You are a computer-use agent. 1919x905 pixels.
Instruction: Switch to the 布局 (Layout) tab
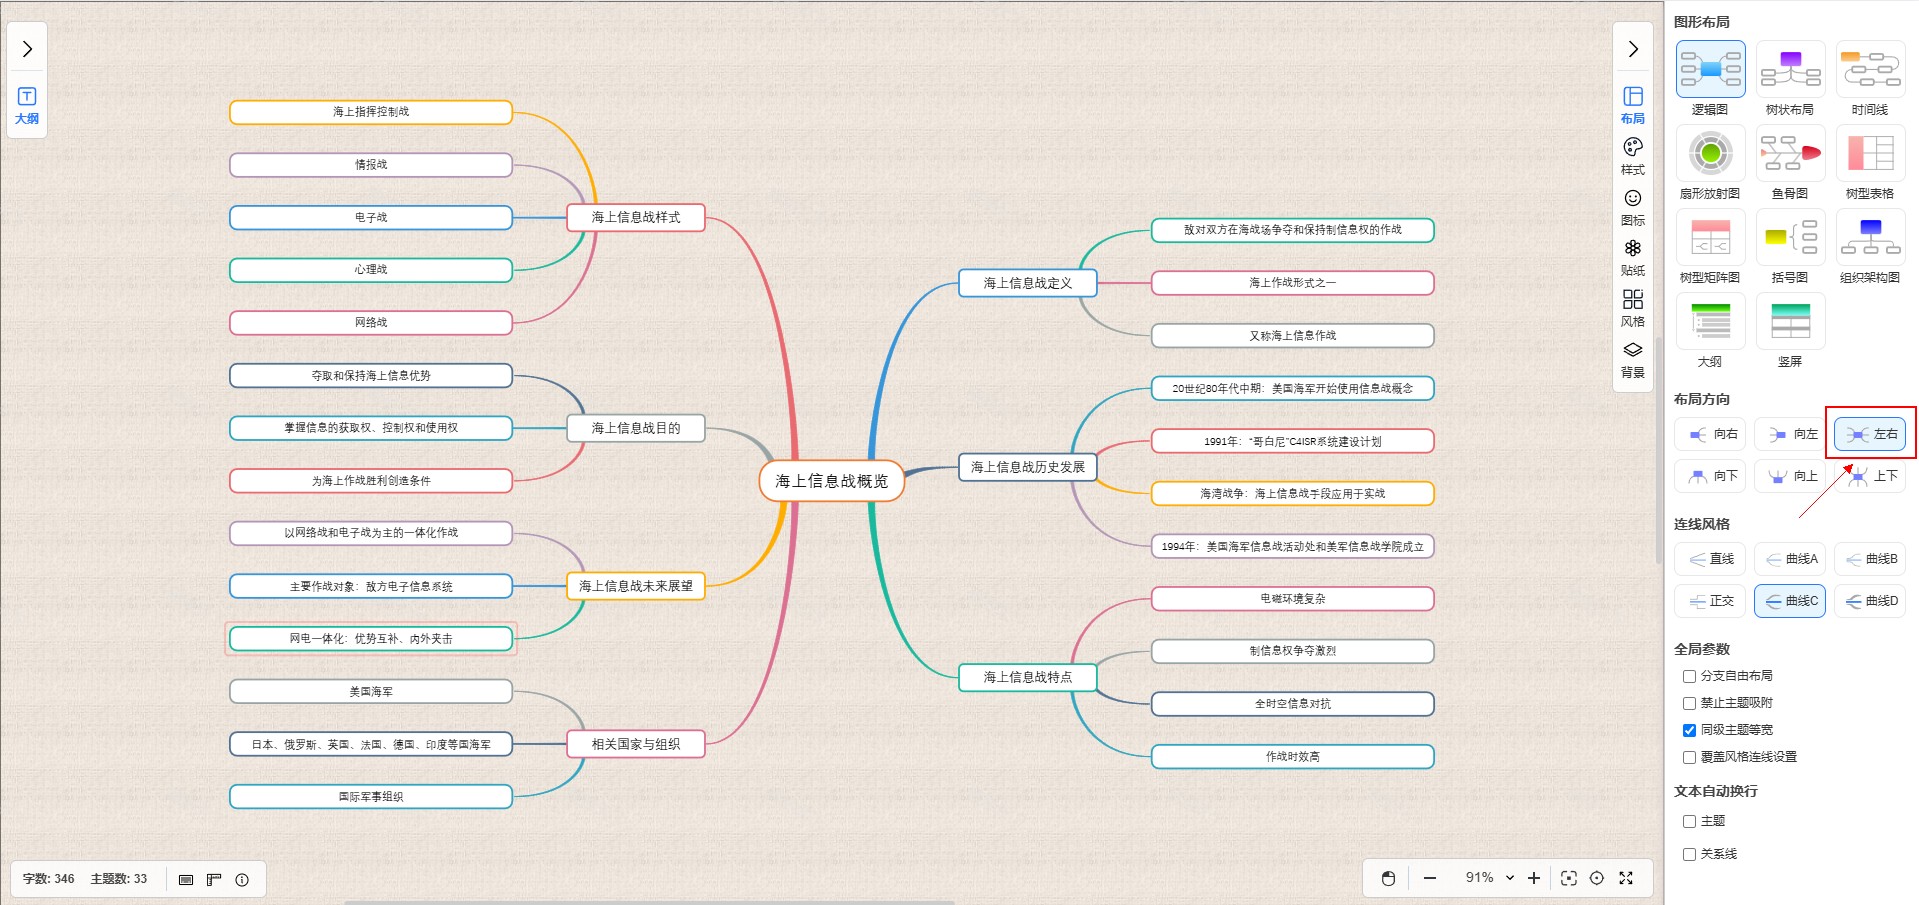coord(1632,104)
